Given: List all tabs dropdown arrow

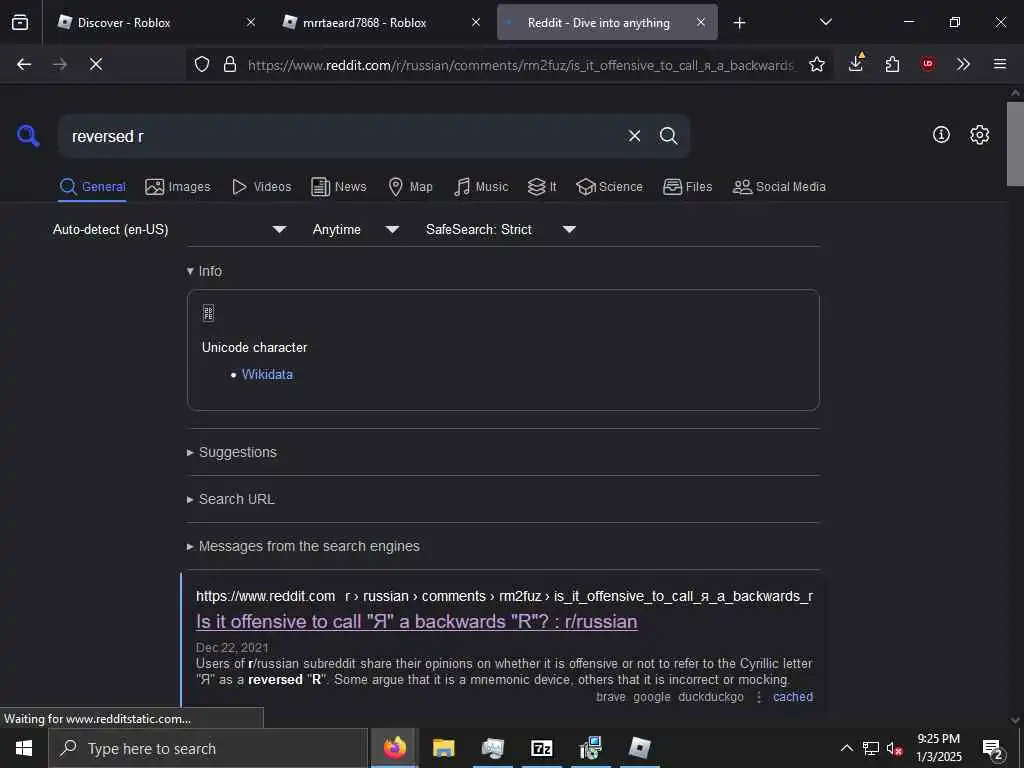Looking at the screenshot, I should coord(825,22).
